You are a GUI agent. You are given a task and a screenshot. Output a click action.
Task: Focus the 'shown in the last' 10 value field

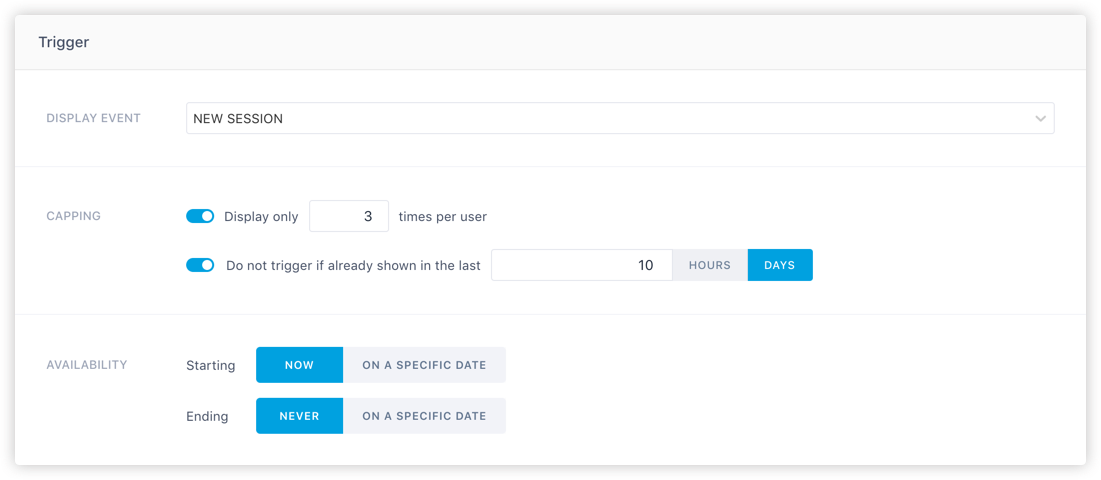click(582, 265)
